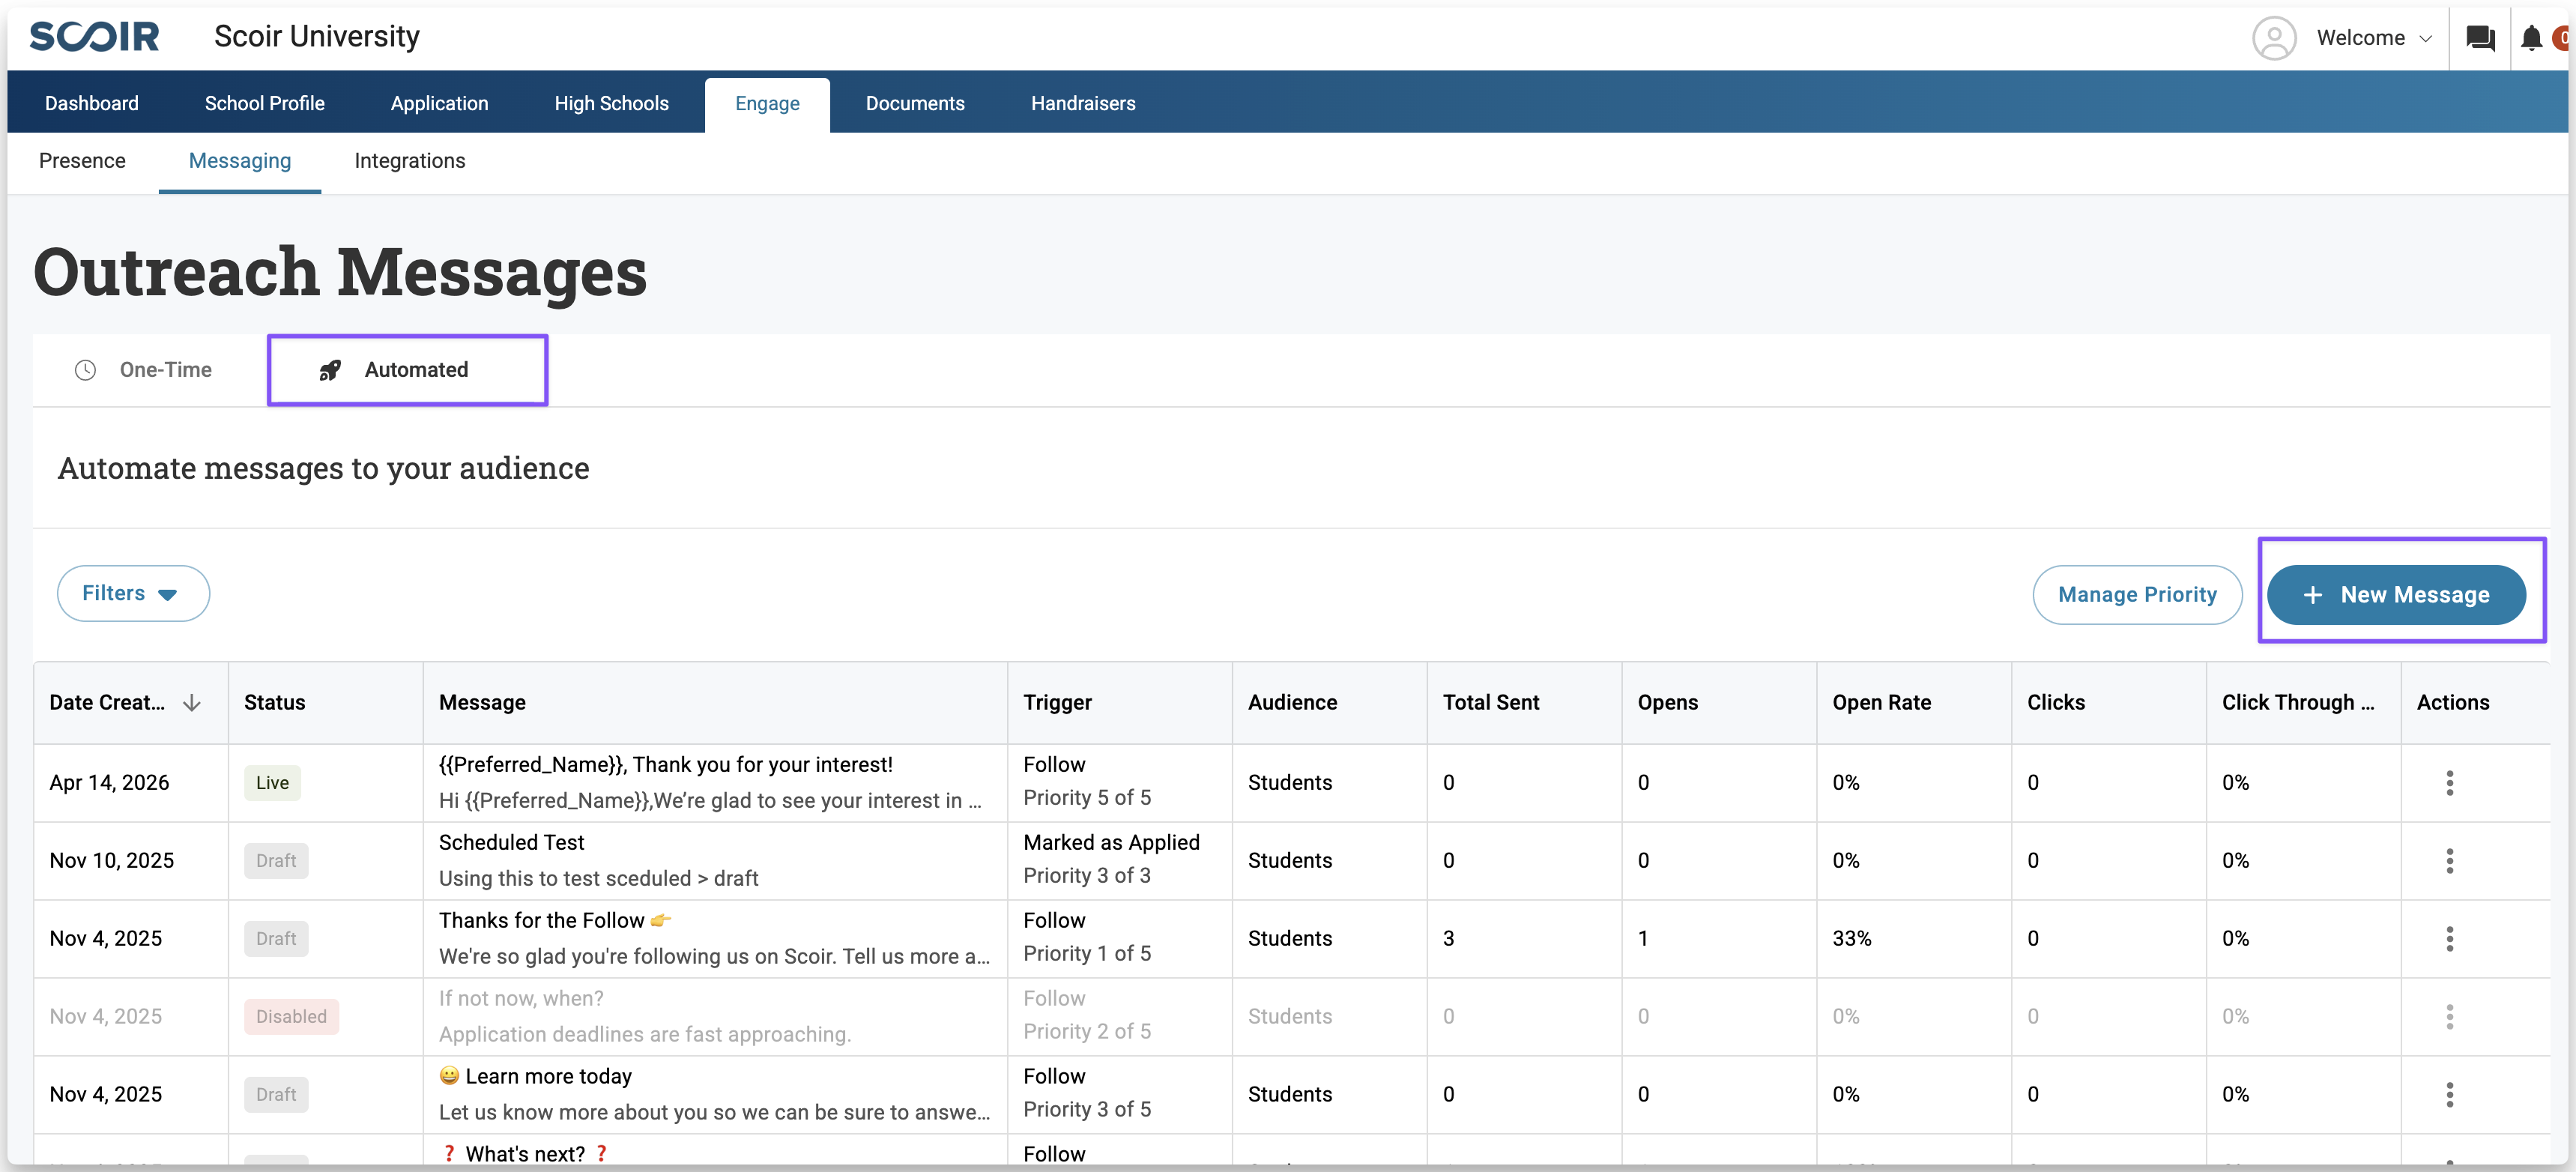
Task: Click the Scoir logo
Action: pyautogui.click(x=94, y=37)
